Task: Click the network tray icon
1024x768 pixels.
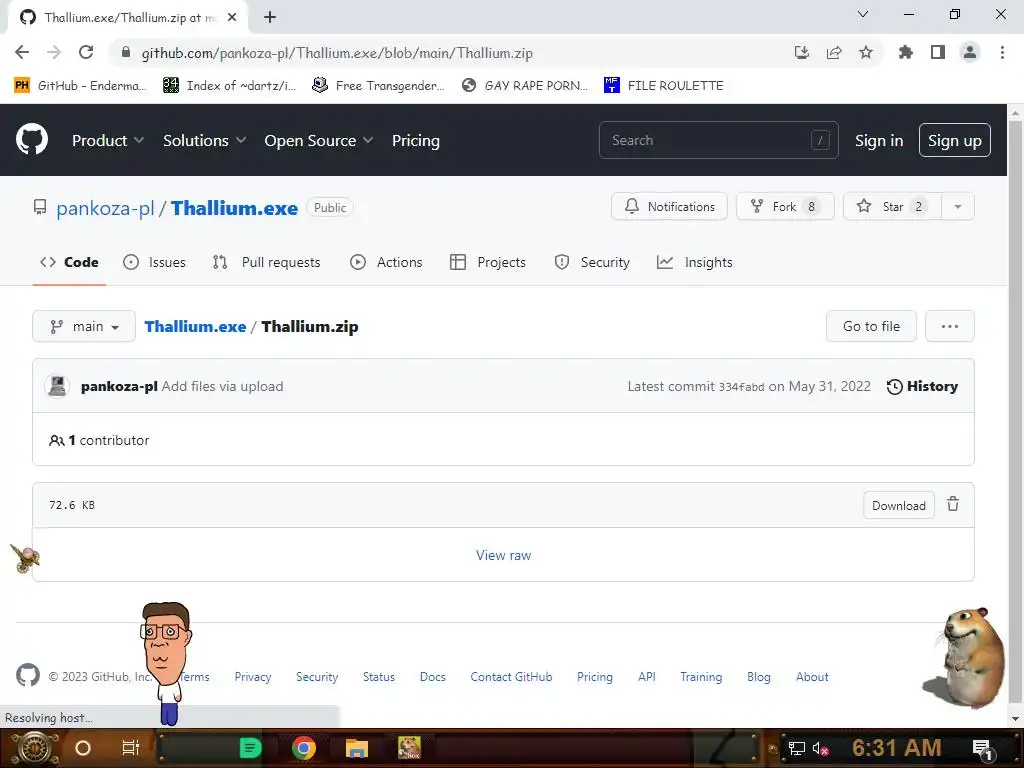Action: point(796,748)
